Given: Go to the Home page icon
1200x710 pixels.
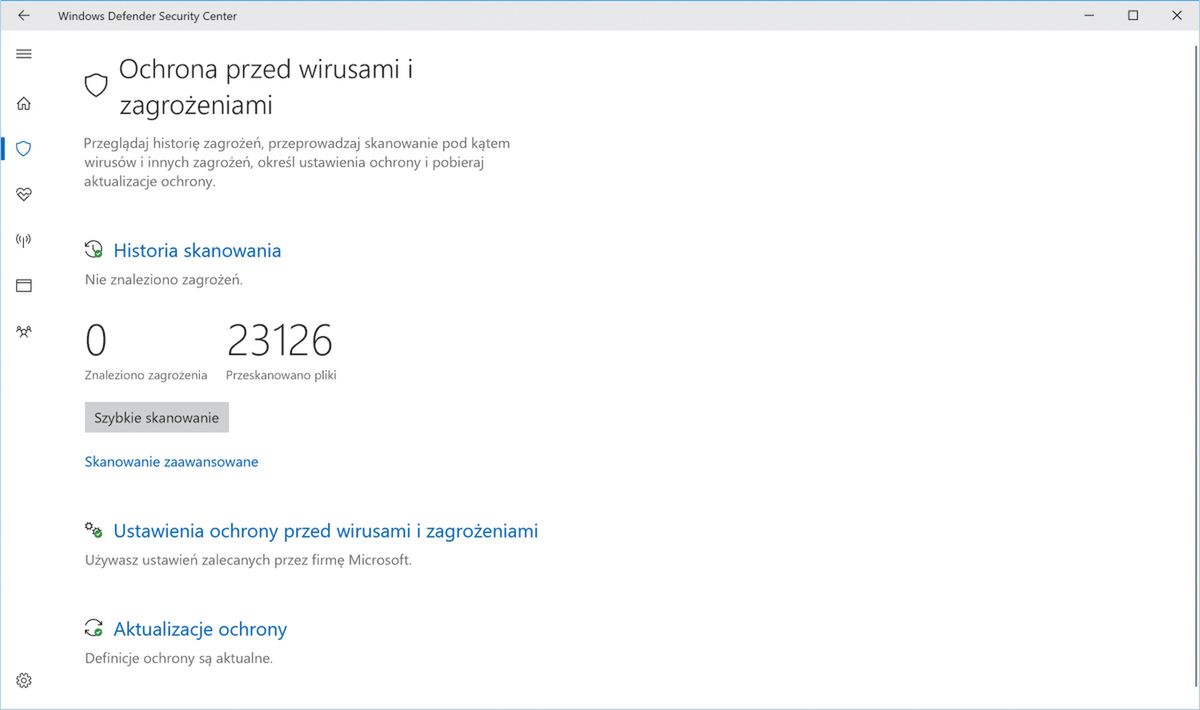Looking at the screenshot, I should click(x=24, y=103).
